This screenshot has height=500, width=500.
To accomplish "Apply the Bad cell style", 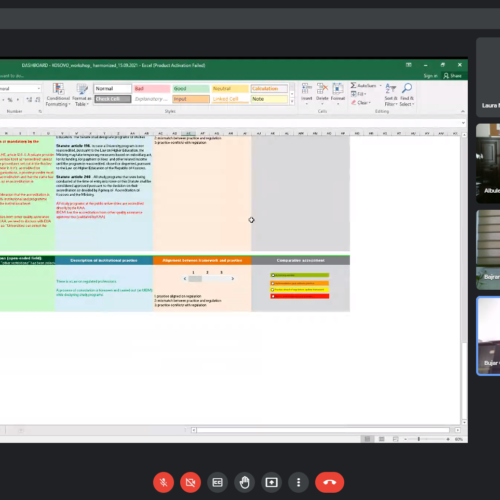I will pyautogui.click(x=152, y=89).
